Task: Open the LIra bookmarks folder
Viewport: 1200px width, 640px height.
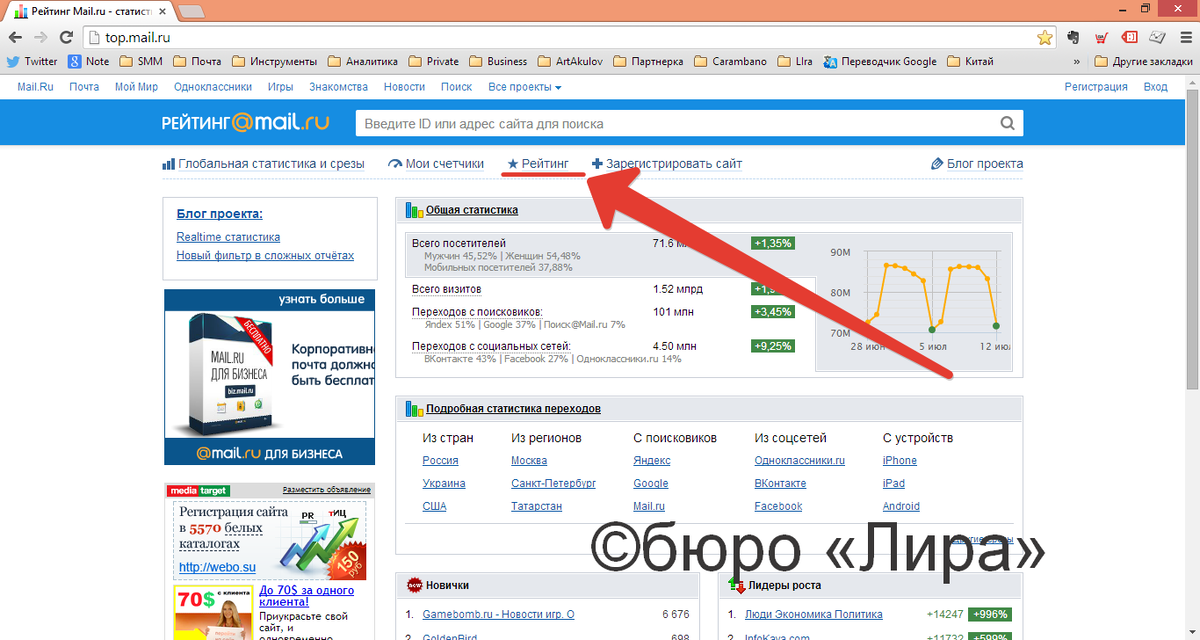Action: pyautogui.click(x=795, y=61)
